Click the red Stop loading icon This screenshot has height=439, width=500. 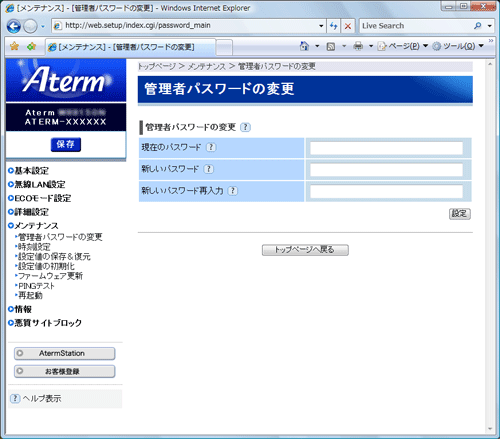pos(348,26)
